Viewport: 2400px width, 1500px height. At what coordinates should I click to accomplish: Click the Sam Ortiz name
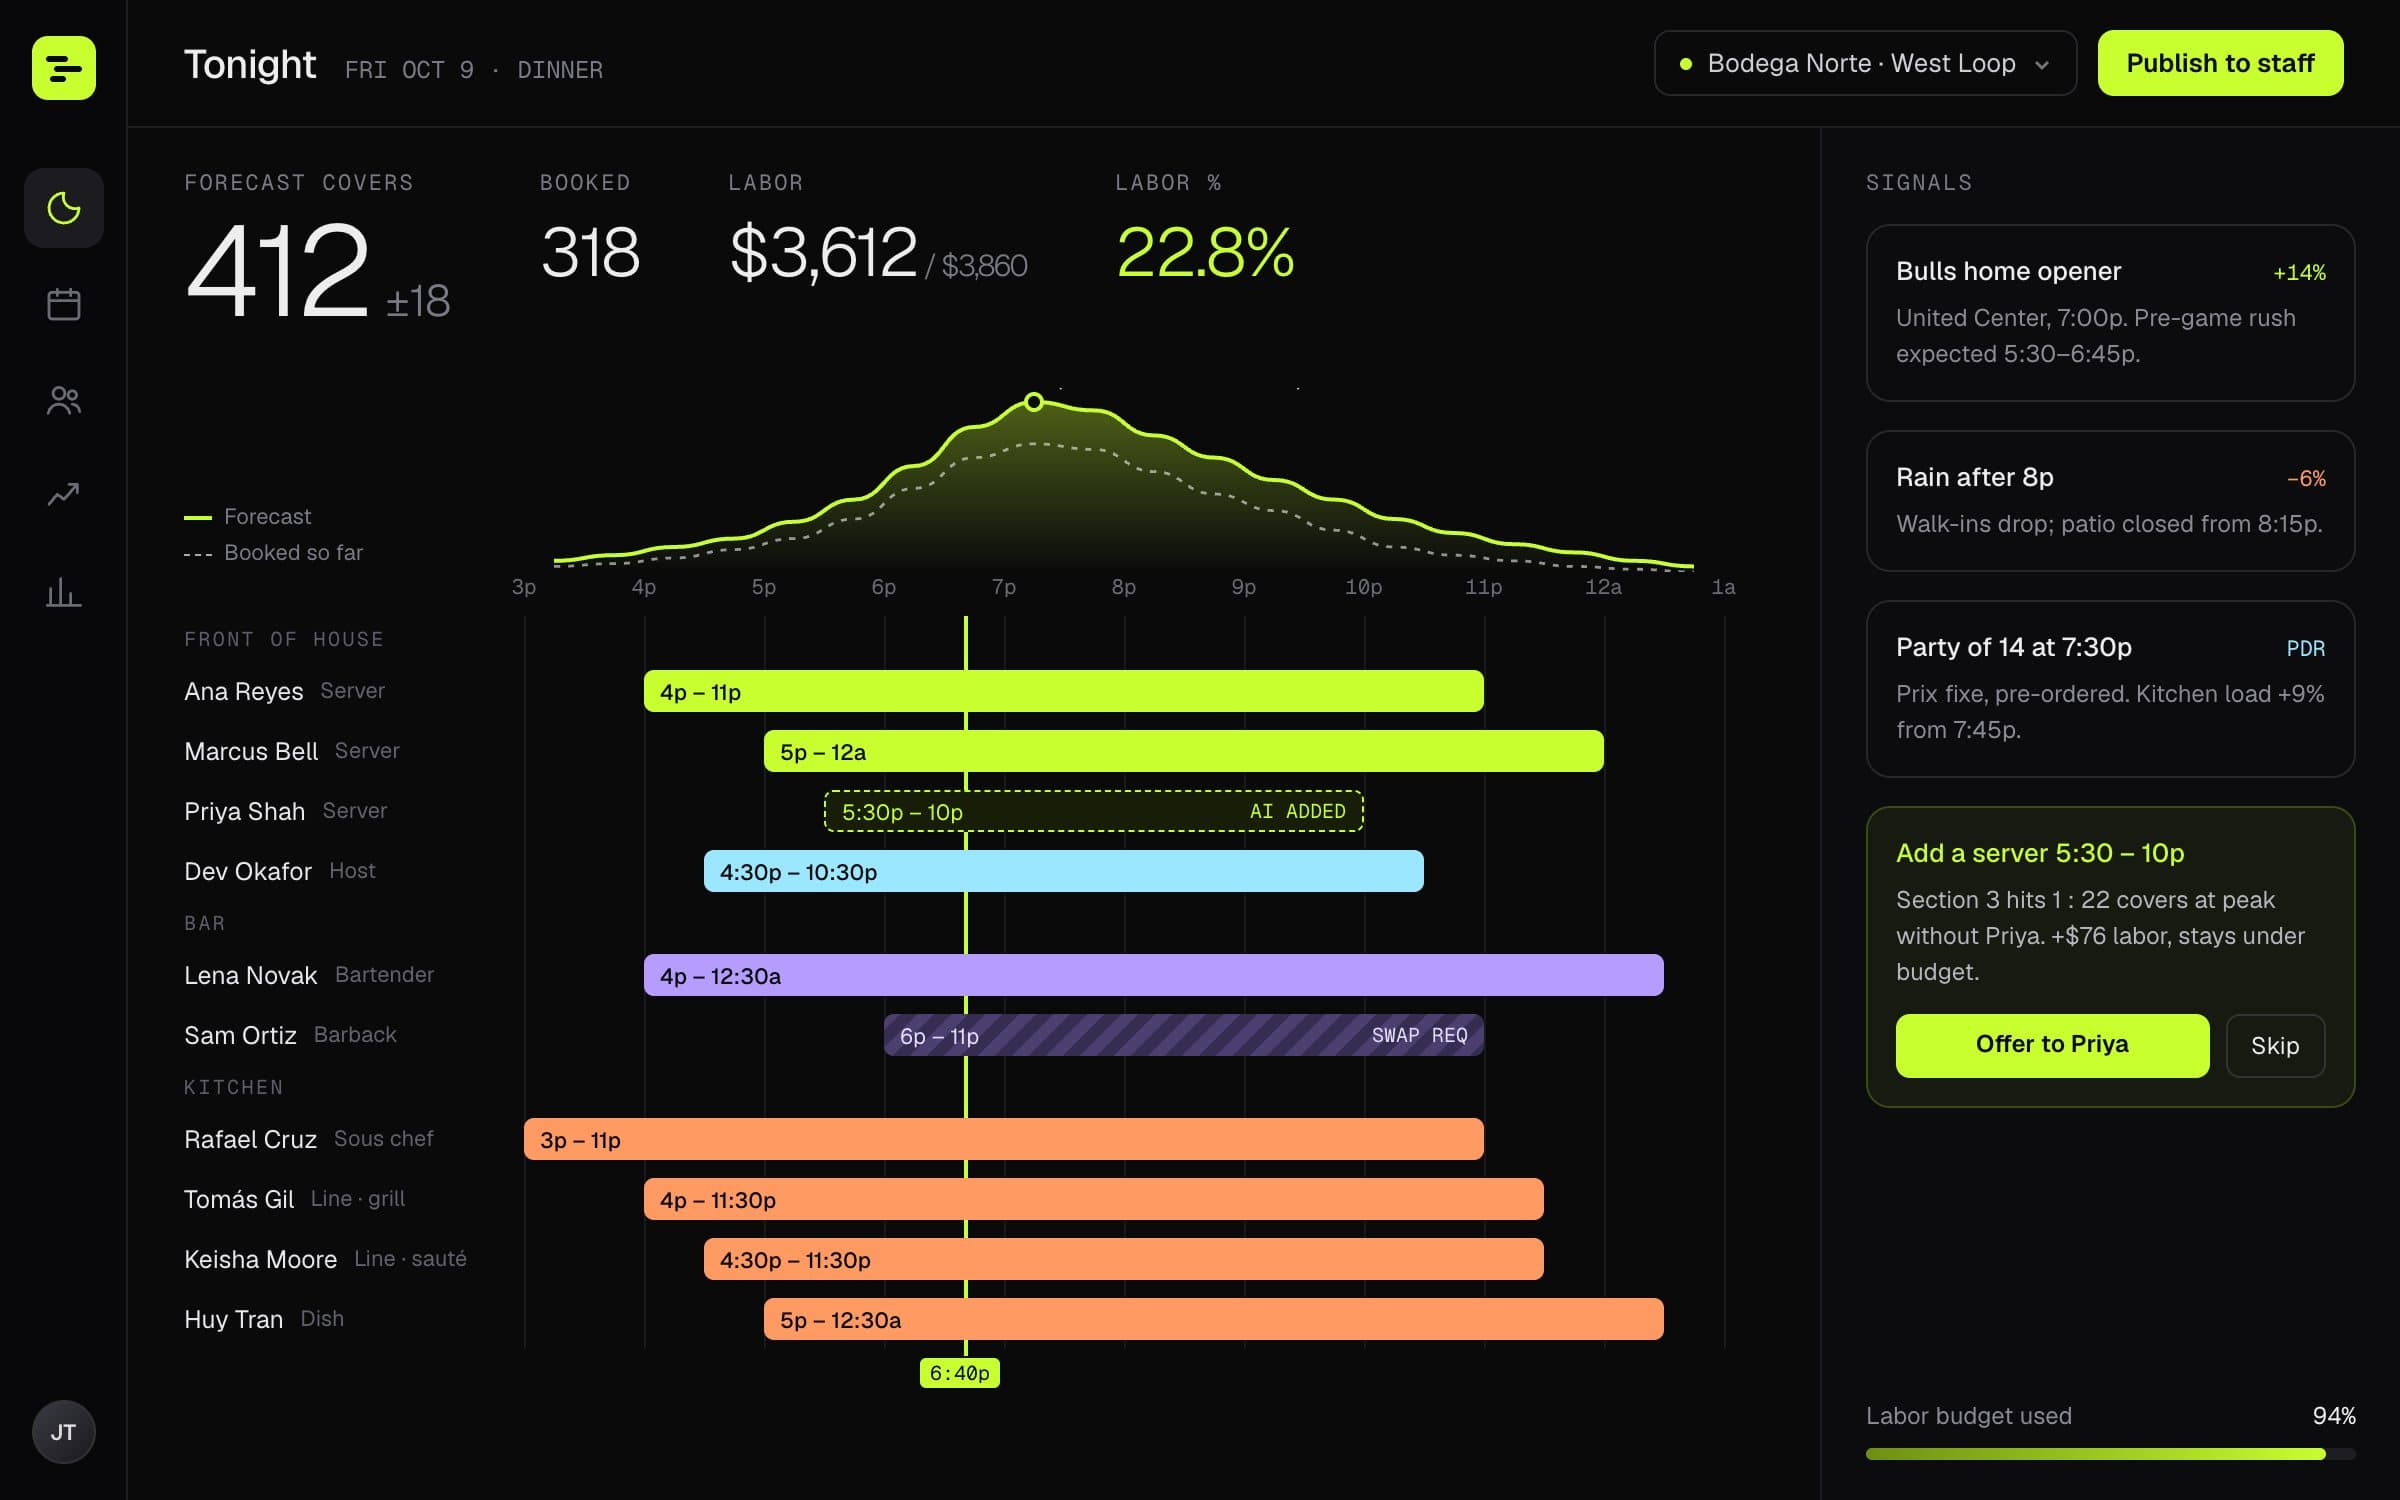pyautogui.click(x=240, y=1035)
